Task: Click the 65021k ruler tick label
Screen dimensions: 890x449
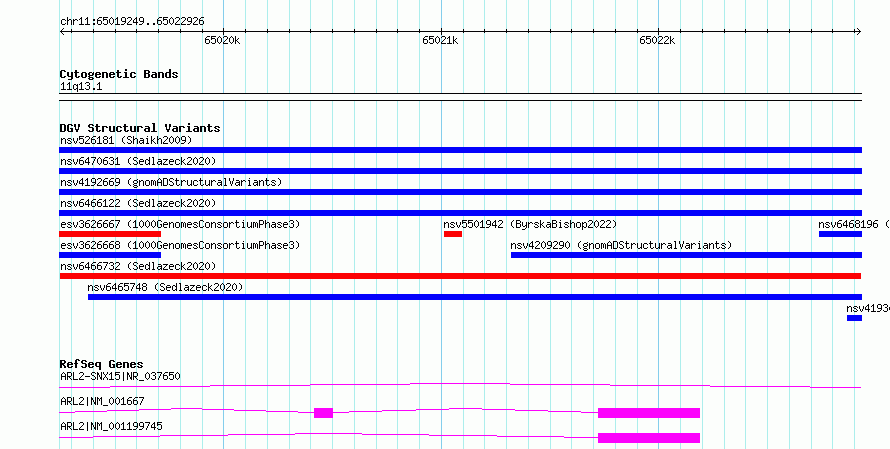Action: point(440,40)
